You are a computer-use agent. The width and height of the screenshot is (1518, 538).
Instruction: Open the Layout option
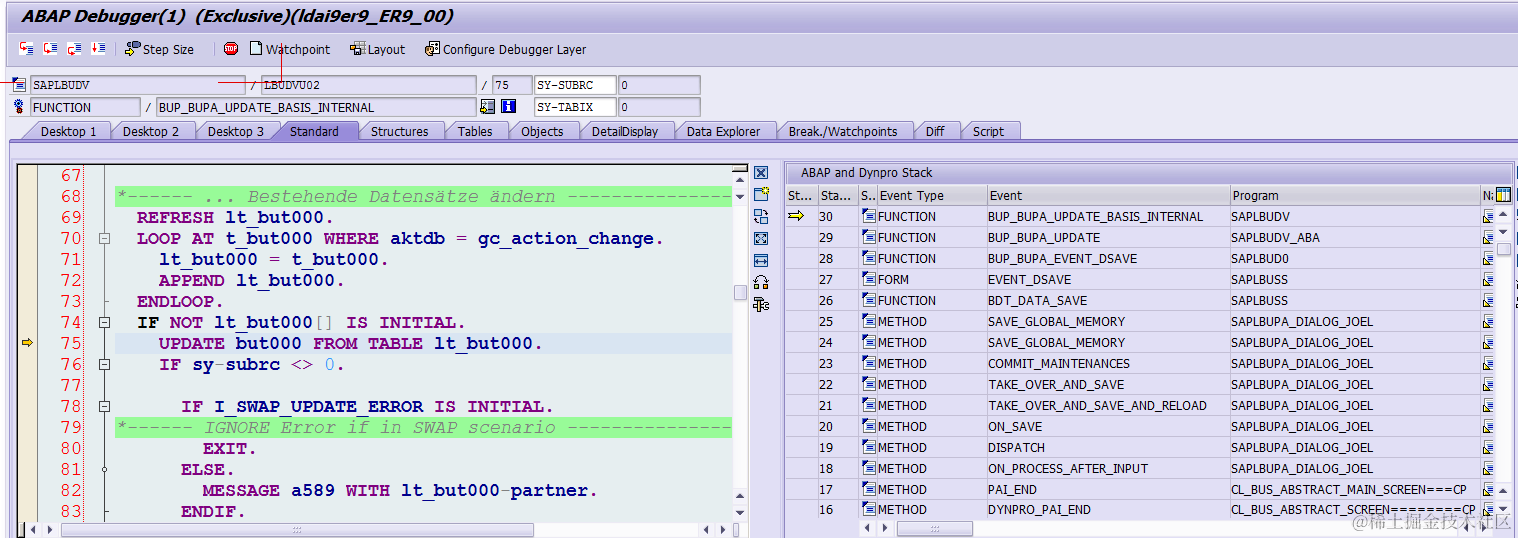[377, 49]
